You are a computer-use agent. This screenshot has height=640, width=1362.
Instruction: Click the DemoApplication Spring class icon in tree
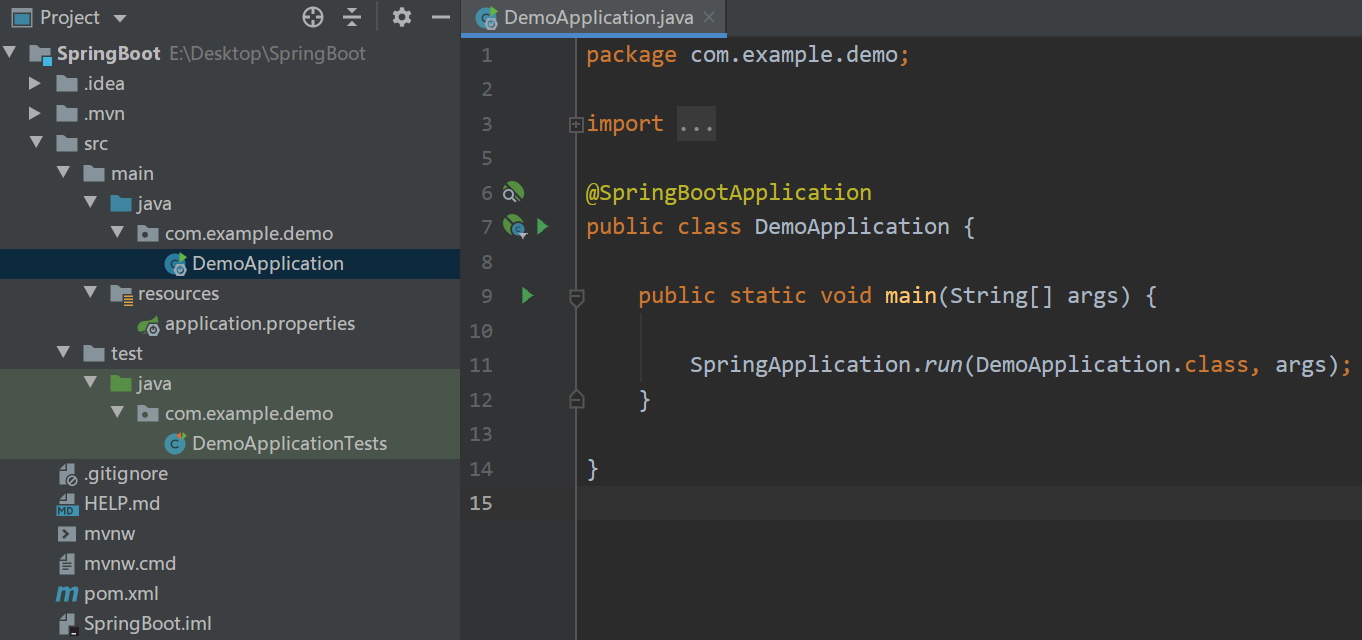[x=176, y=264]
